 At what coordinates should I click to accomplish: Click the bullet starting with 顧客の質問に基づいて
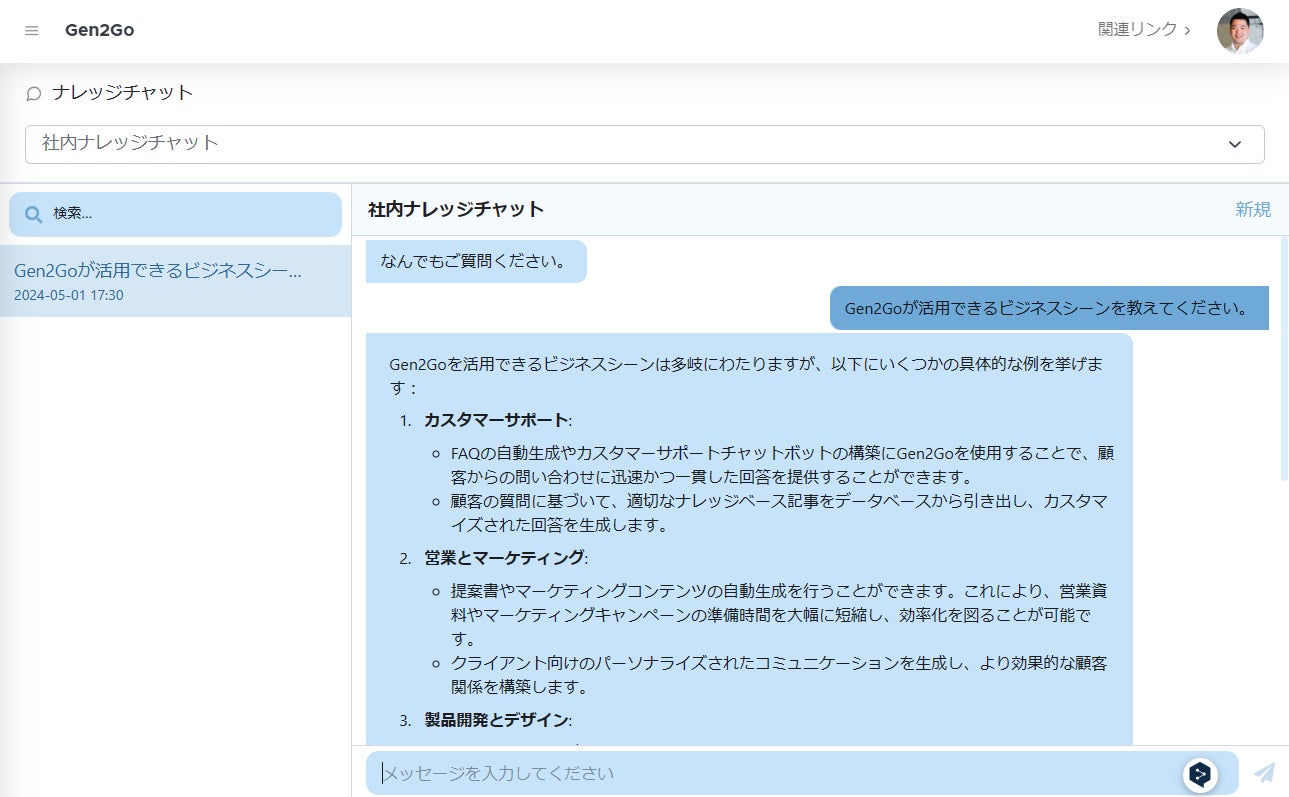click(x=779, y=512)
